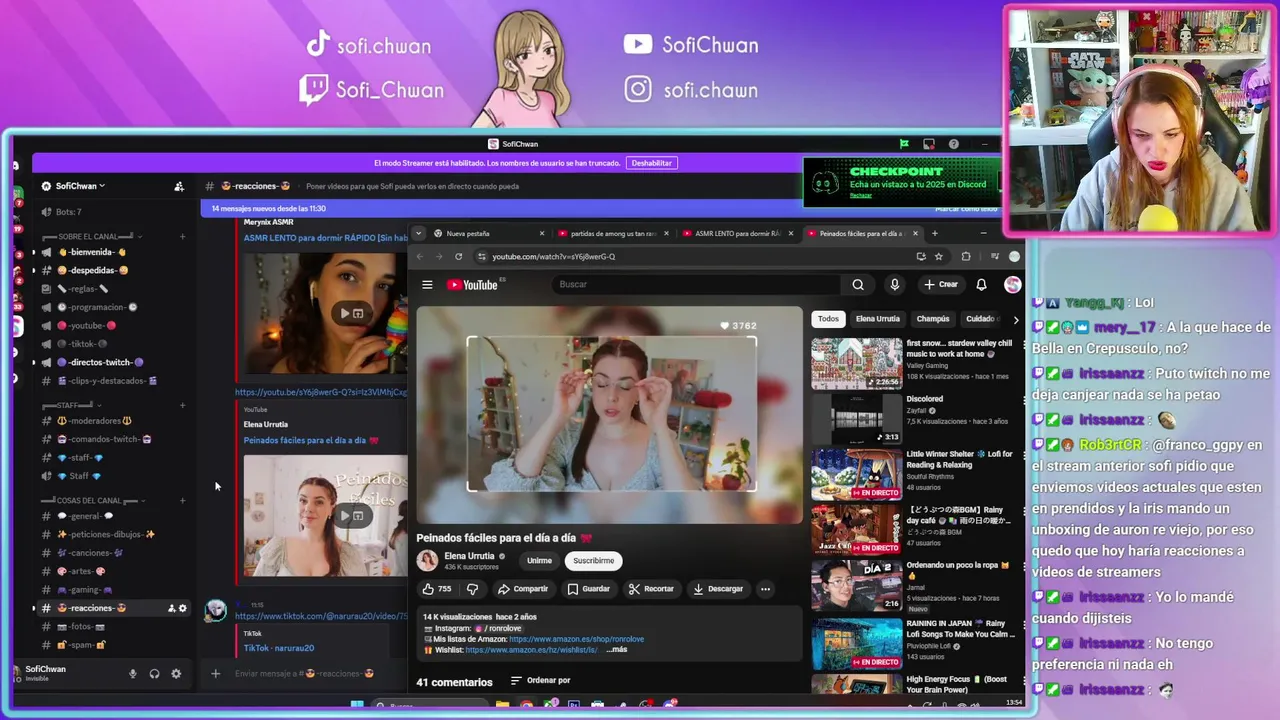Screen dimensions: 1280x720
Task: Click the YouTube search magnifier button
Action: point(858,285)
